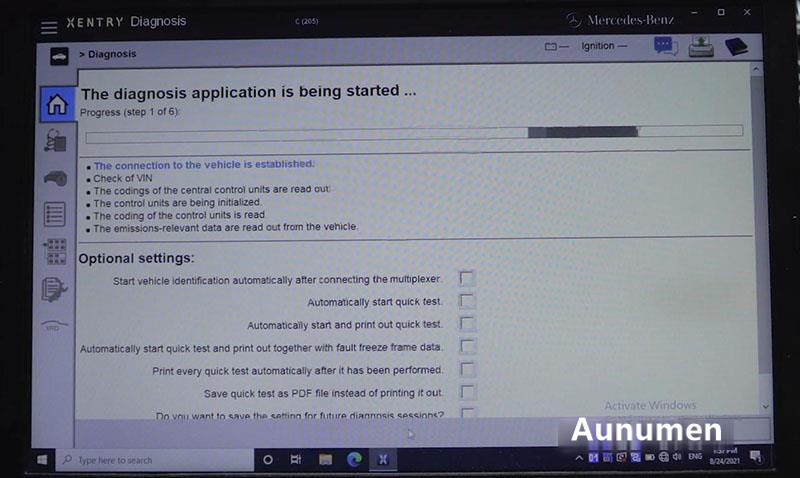
Task: Click 'The coding of the control units is read'
Action: click(179, 215)
